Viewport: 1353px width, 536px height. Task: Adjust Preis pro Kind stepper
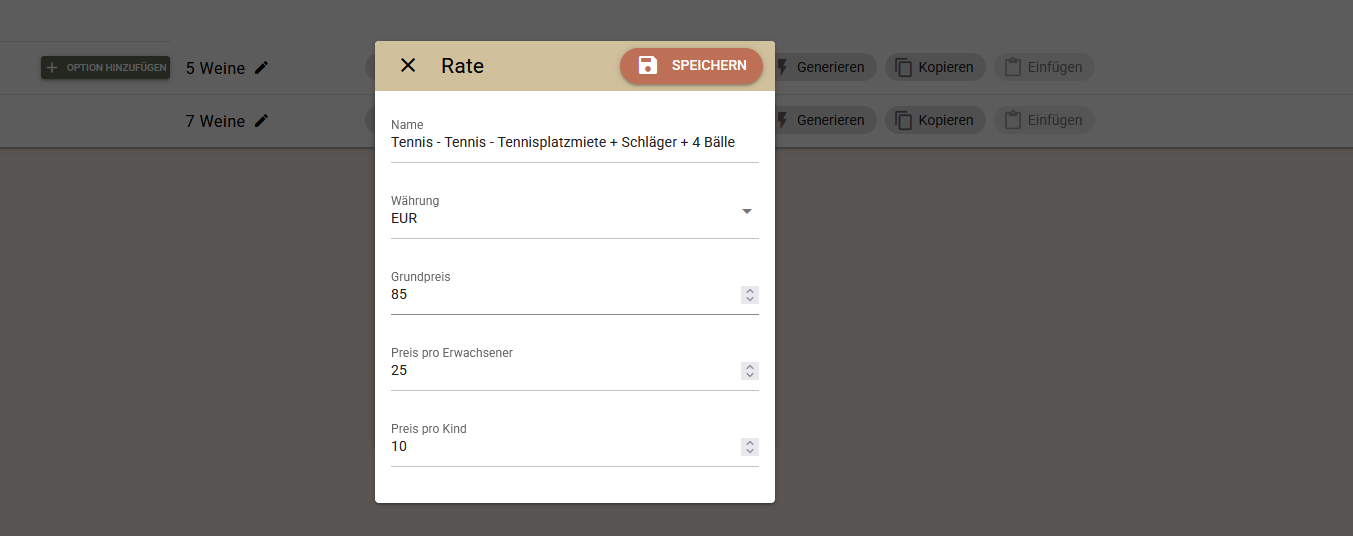coord(750,447)
